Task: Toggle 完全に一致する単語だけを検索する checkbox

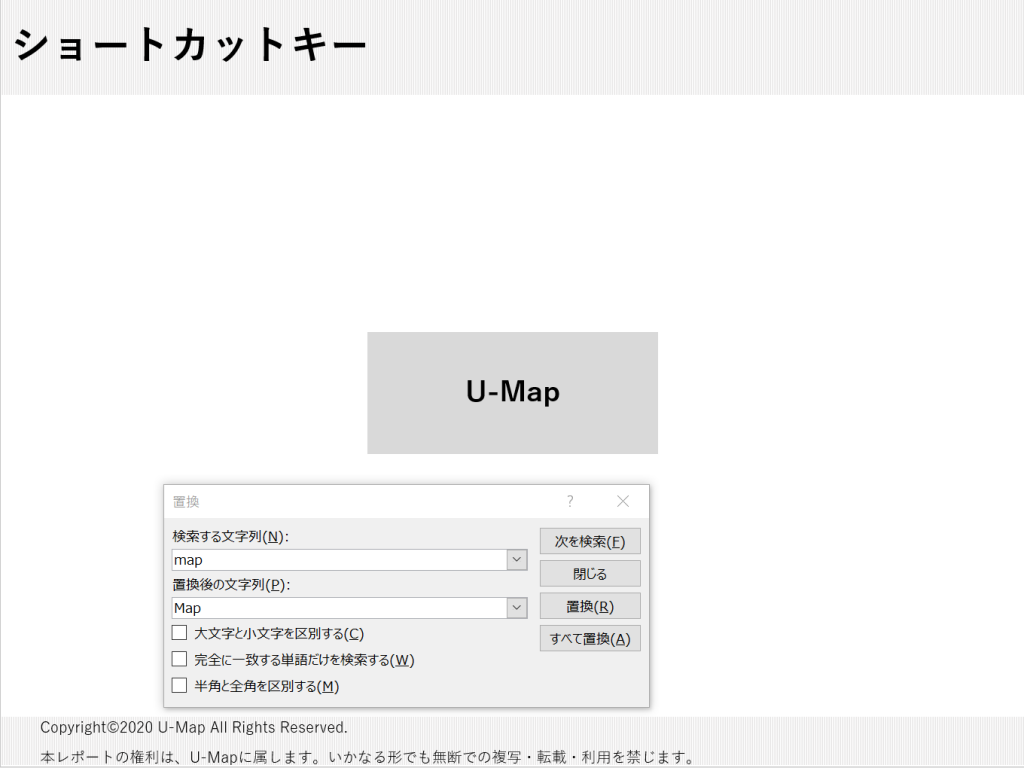Action: (180, 659)
